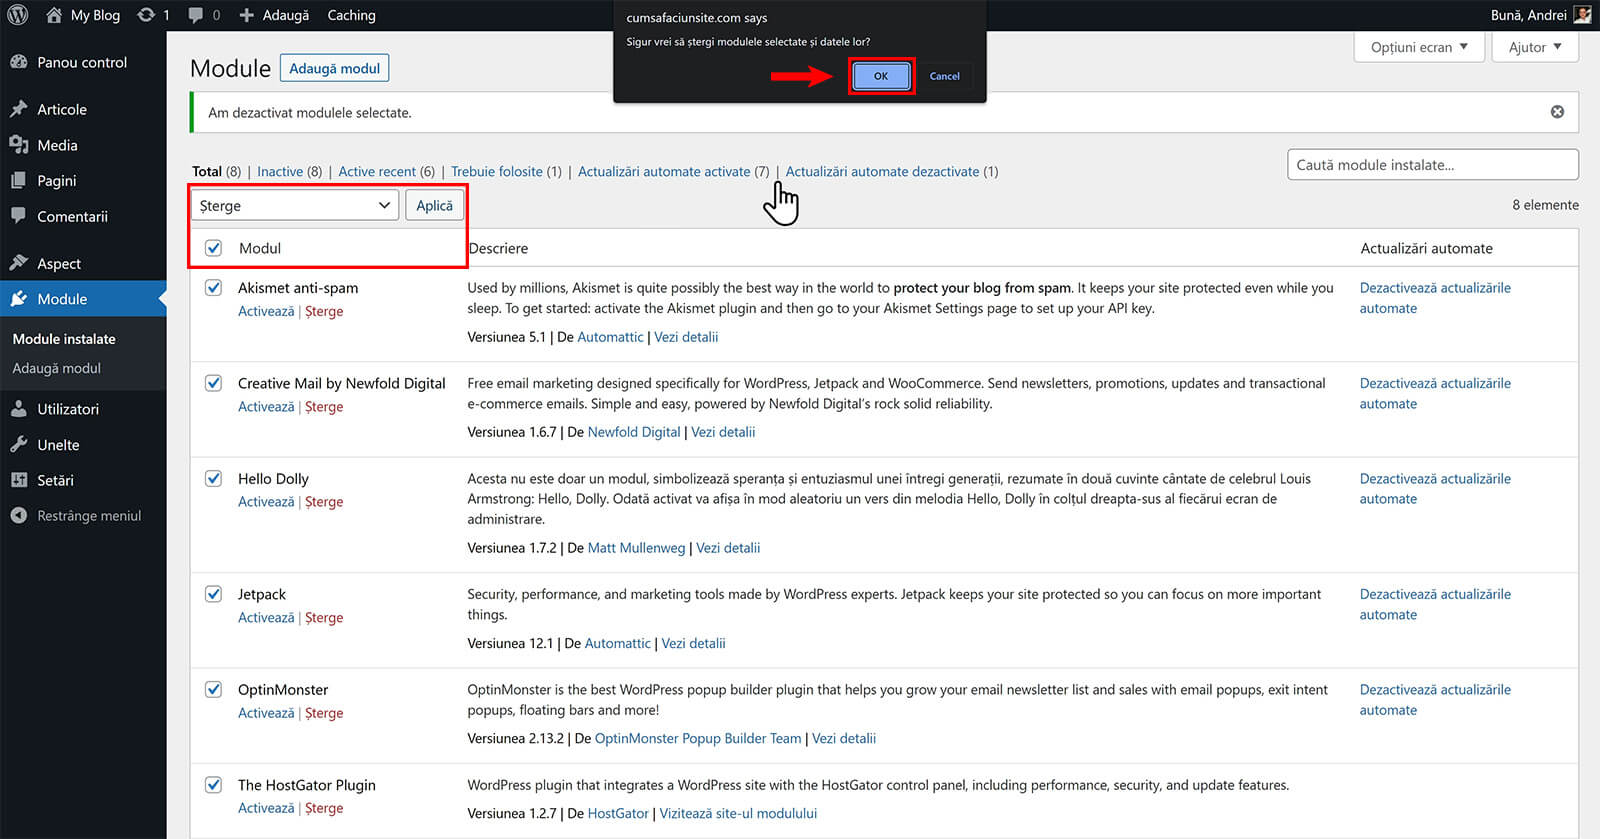Dismiss the deactivation notice

coord(1557,112)
